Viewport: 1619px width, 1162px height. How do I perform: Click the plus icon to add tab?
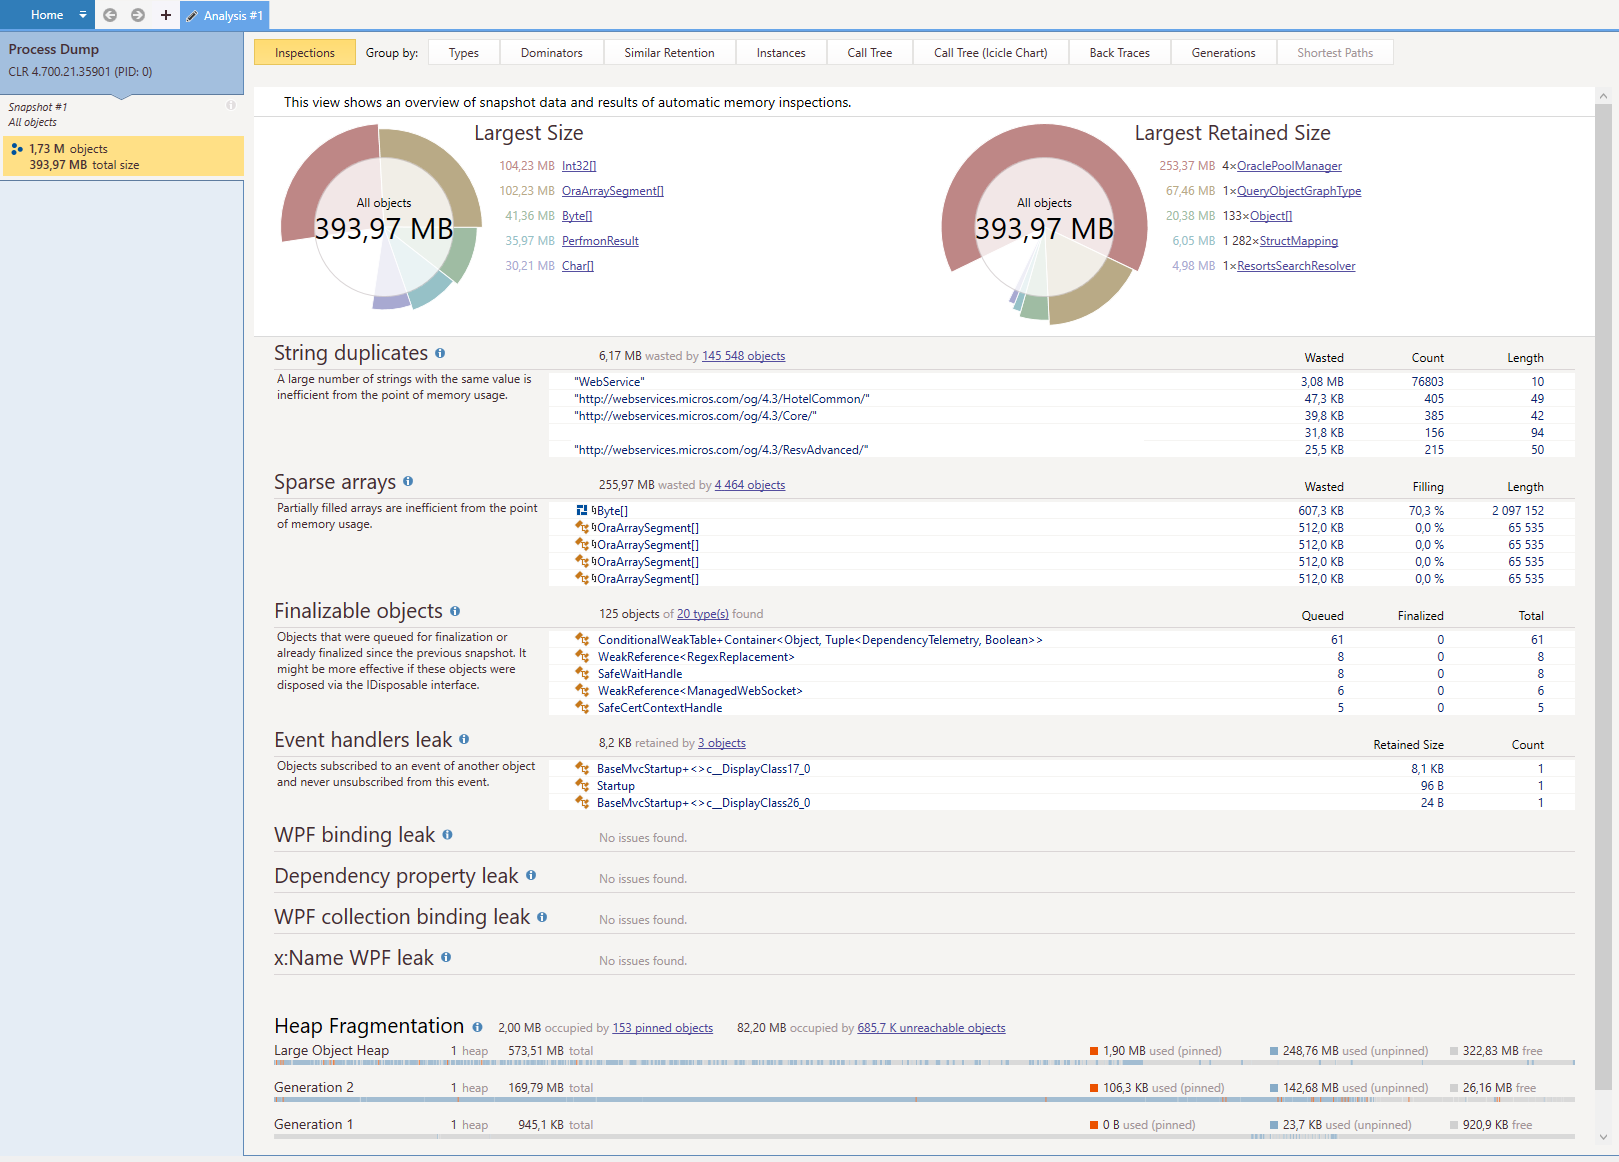tap(166, 15)
